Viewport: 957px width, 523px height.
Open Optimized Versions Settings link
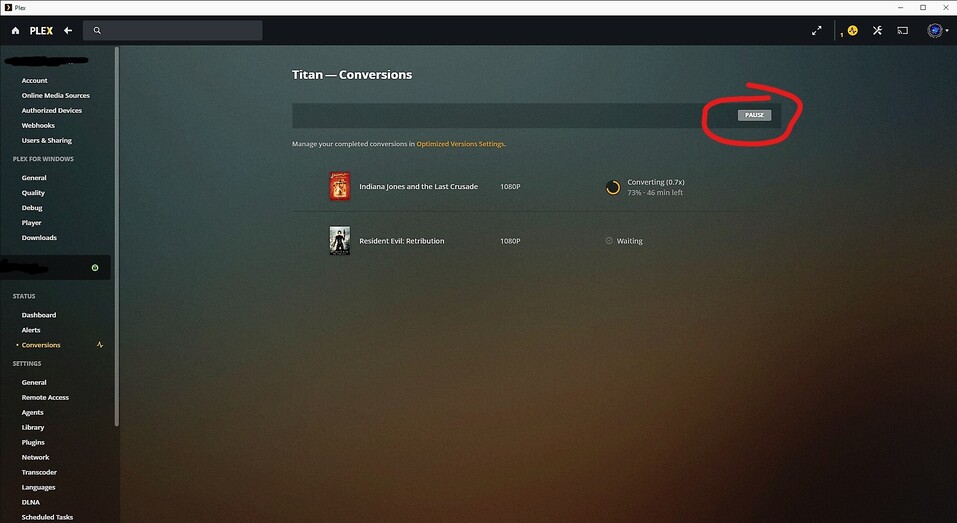[460, 144]
